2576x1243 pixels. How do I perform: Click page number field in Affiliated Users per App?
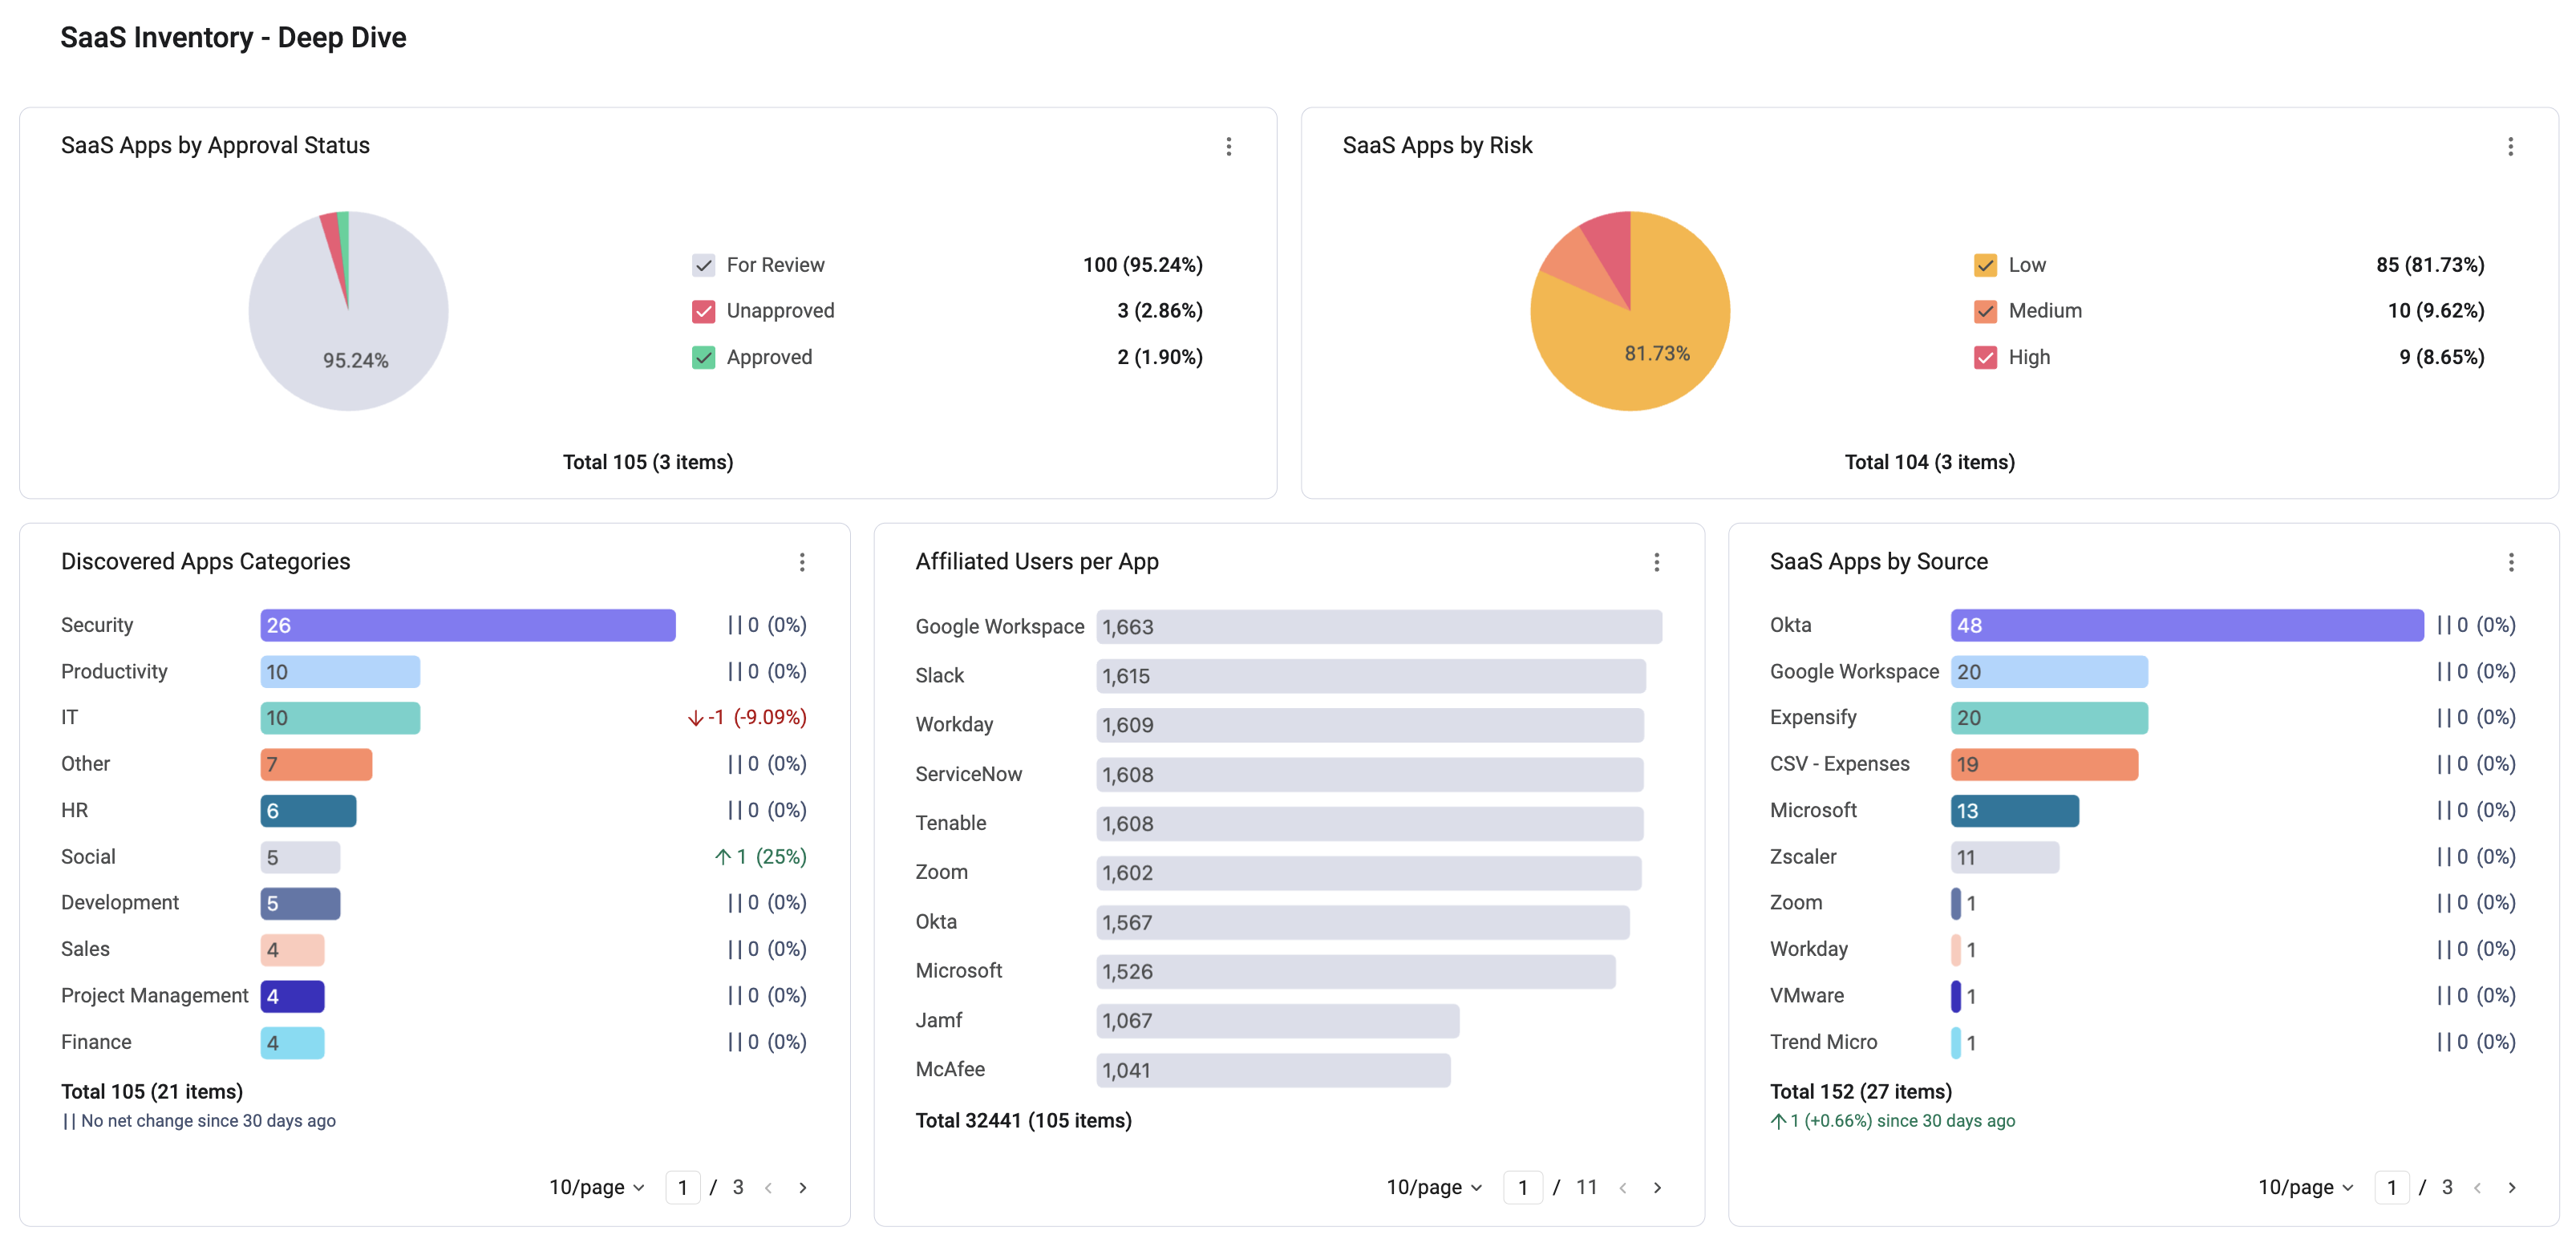click(1522, 1187)
